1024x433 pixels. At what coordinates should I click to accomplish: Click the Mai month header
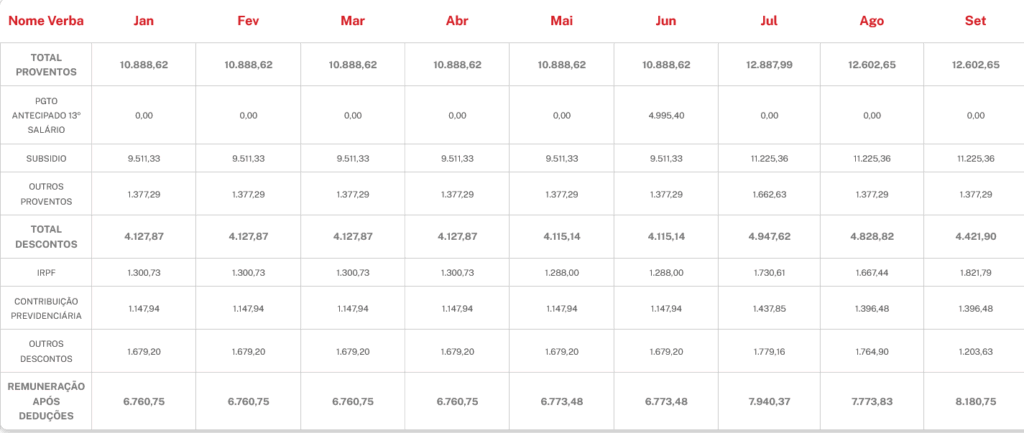(x=562, y=21)
